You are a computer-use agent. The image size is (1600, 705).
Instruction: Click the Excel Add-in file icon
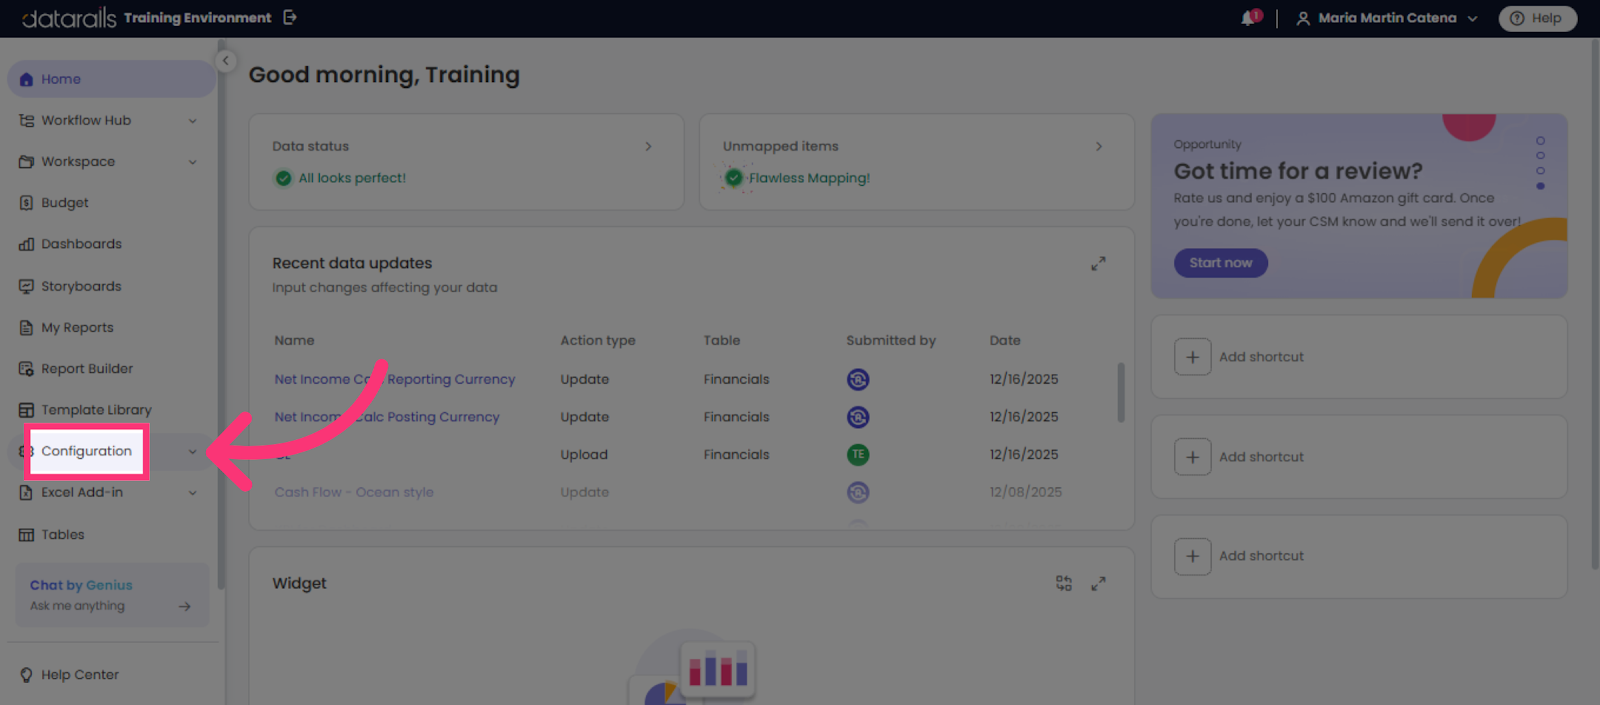26,492
